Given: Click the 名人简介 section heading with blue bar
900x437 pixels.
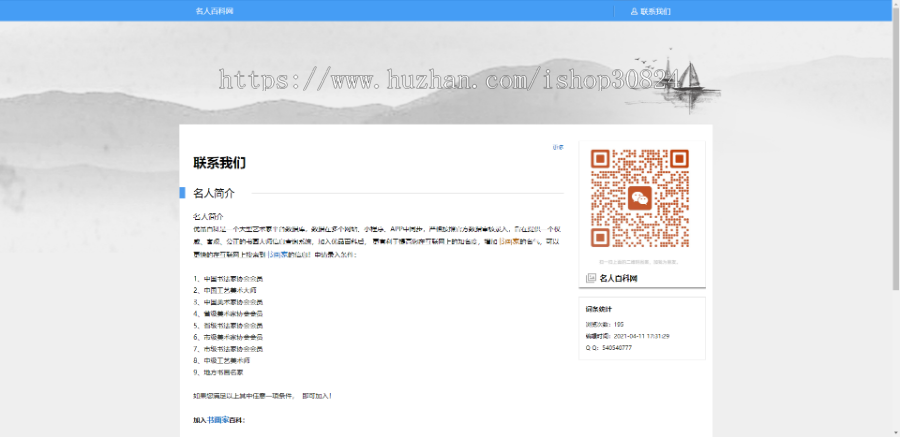Looking at the screenshot, I should (x=214, y=193).
